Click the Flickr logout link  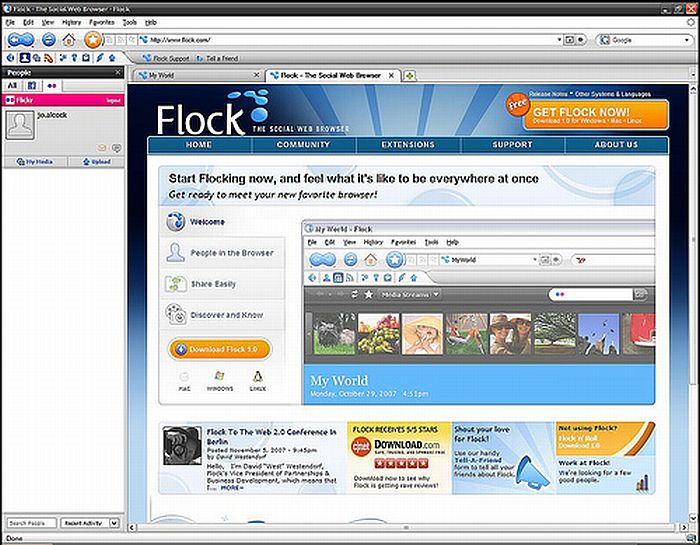113,100
